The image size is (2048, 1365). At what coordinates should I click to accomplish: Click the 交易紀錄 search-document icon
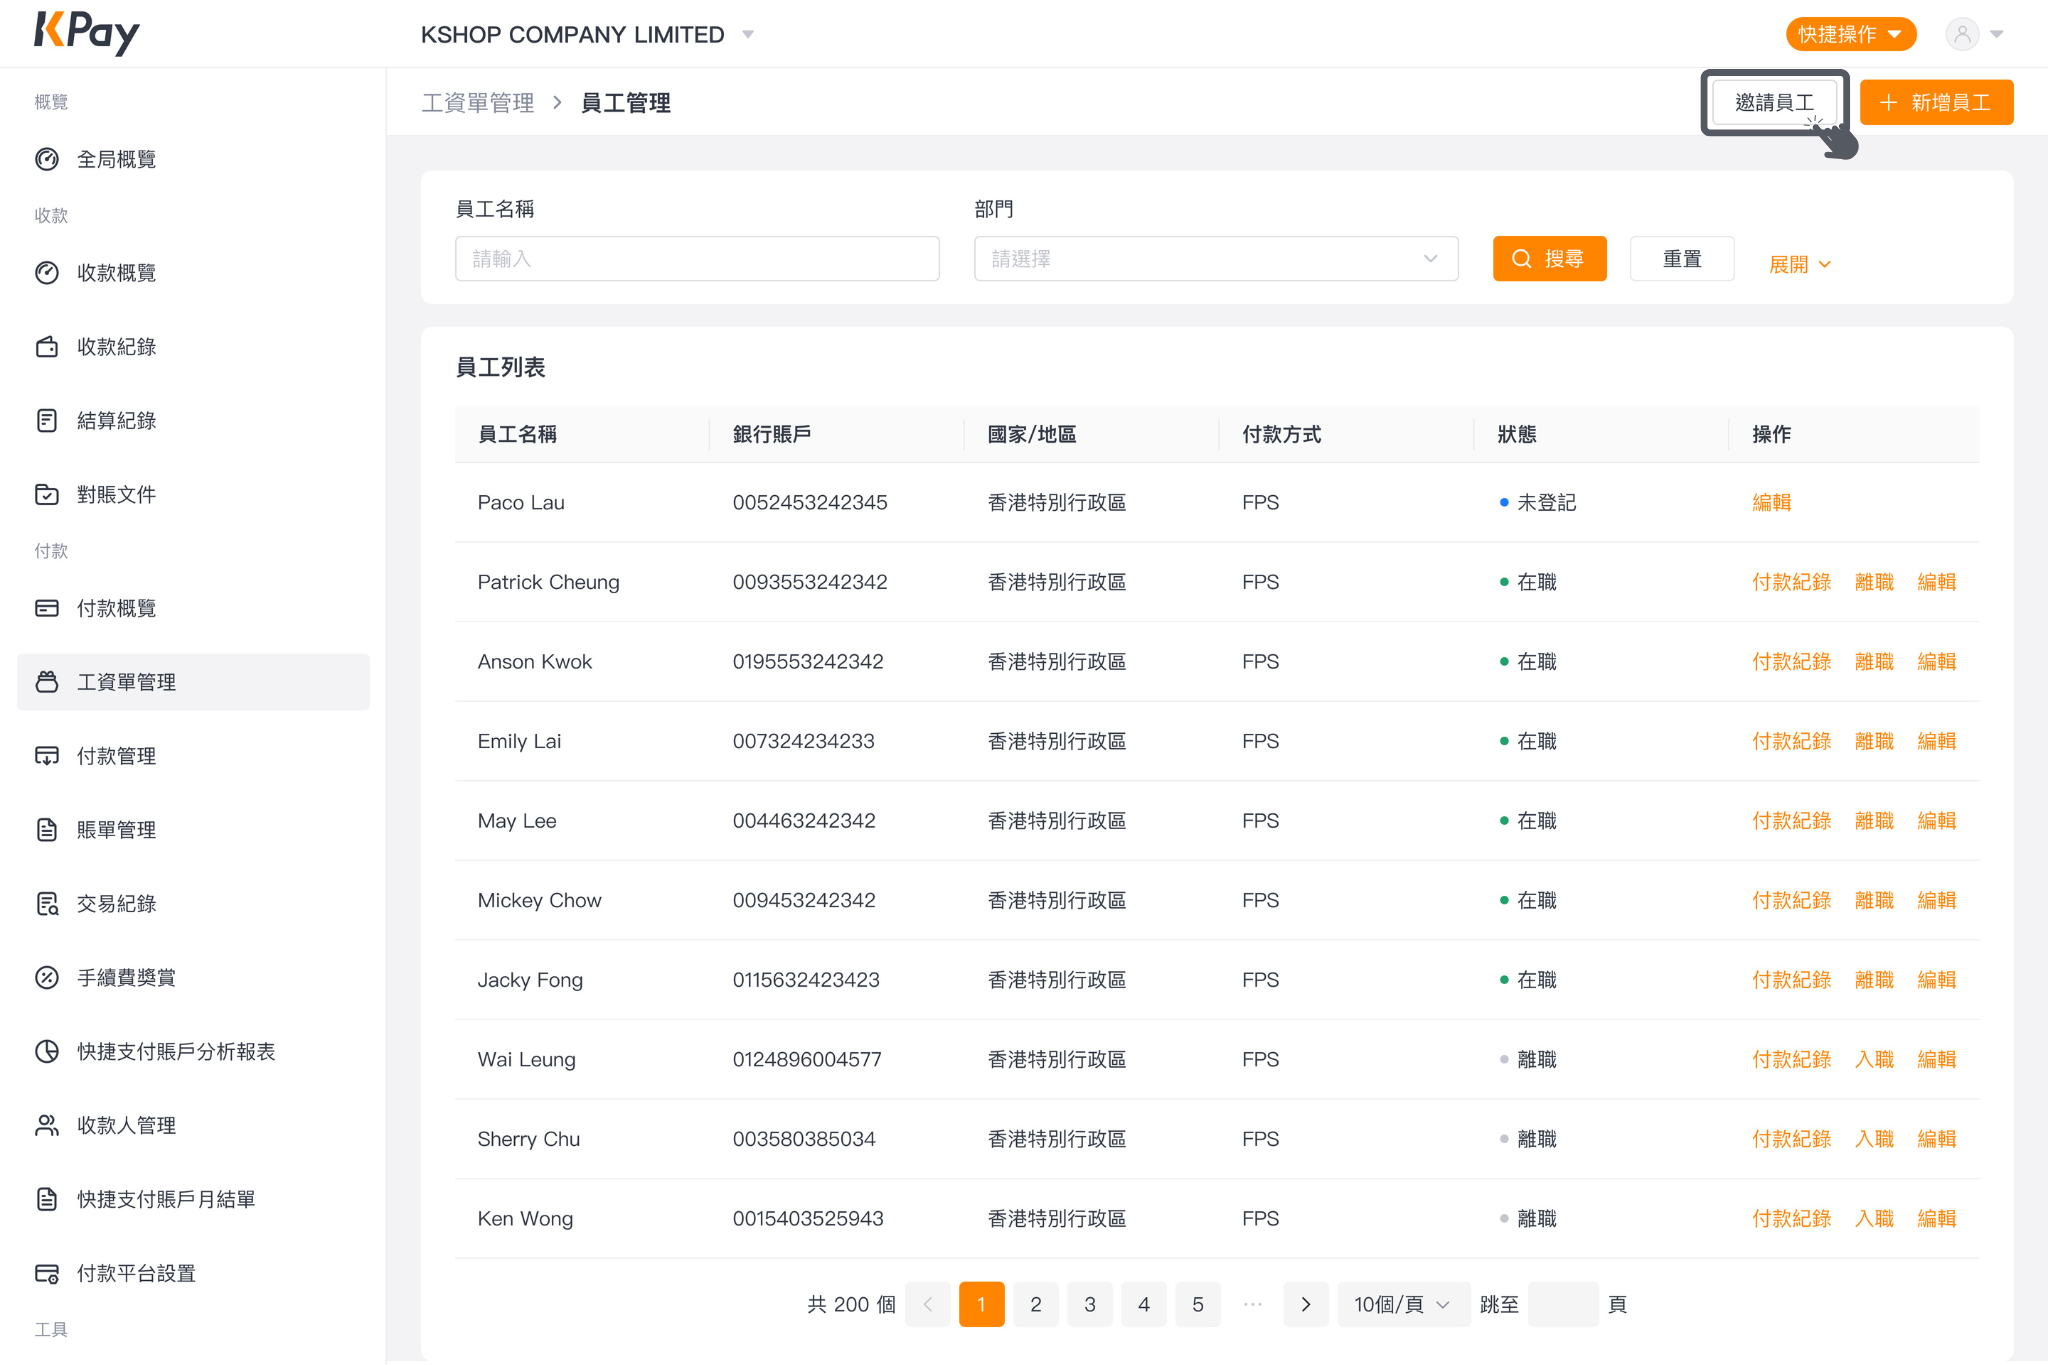tap(47, 904)
